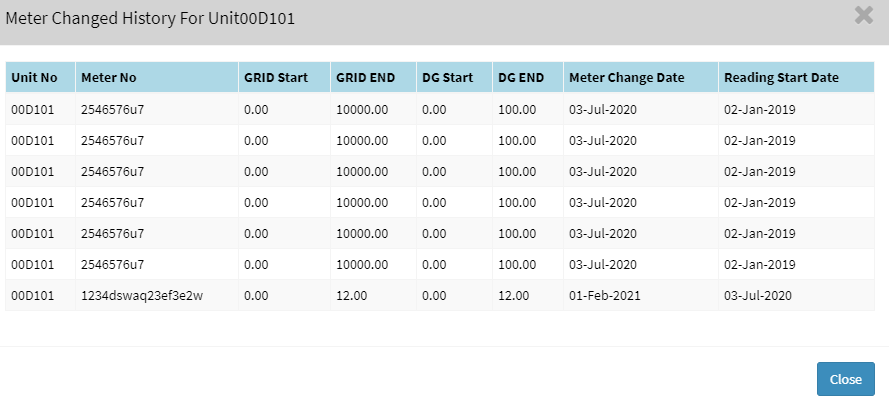Select first row's GRID END value 10000.00
The image size is (889, 407).
(361, 110)
